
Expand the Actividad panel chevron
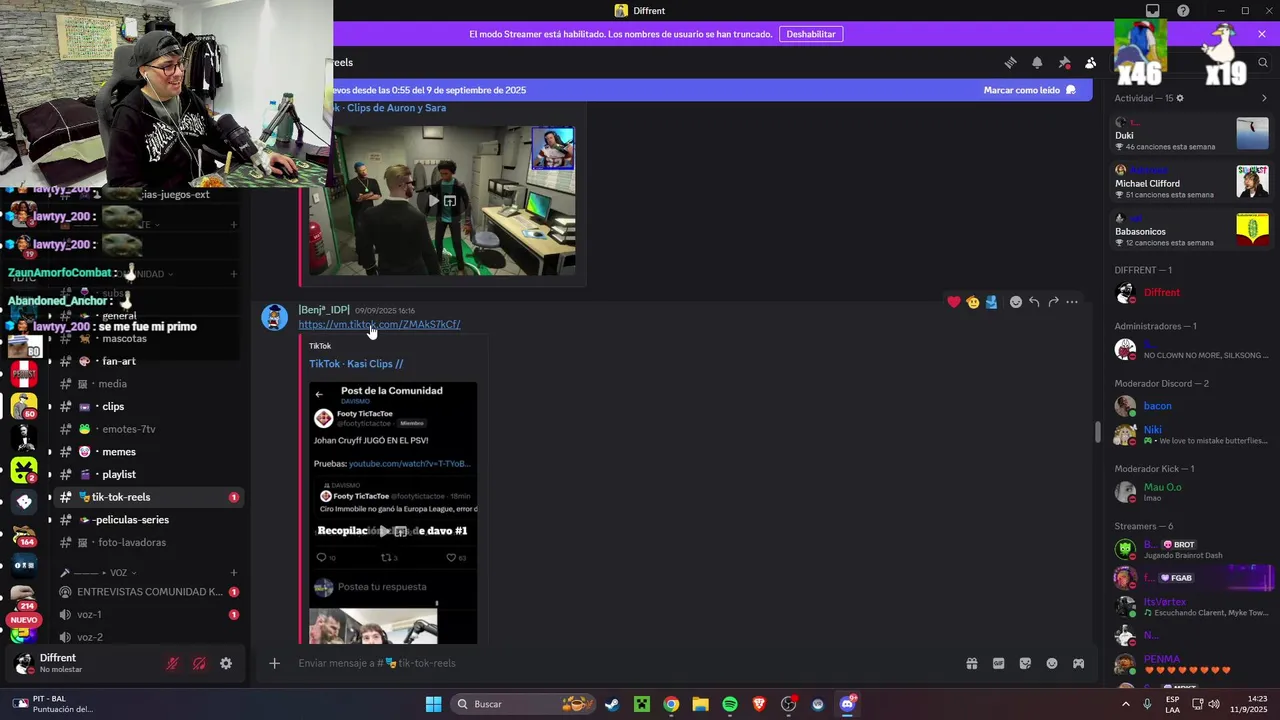[1264, 98]
